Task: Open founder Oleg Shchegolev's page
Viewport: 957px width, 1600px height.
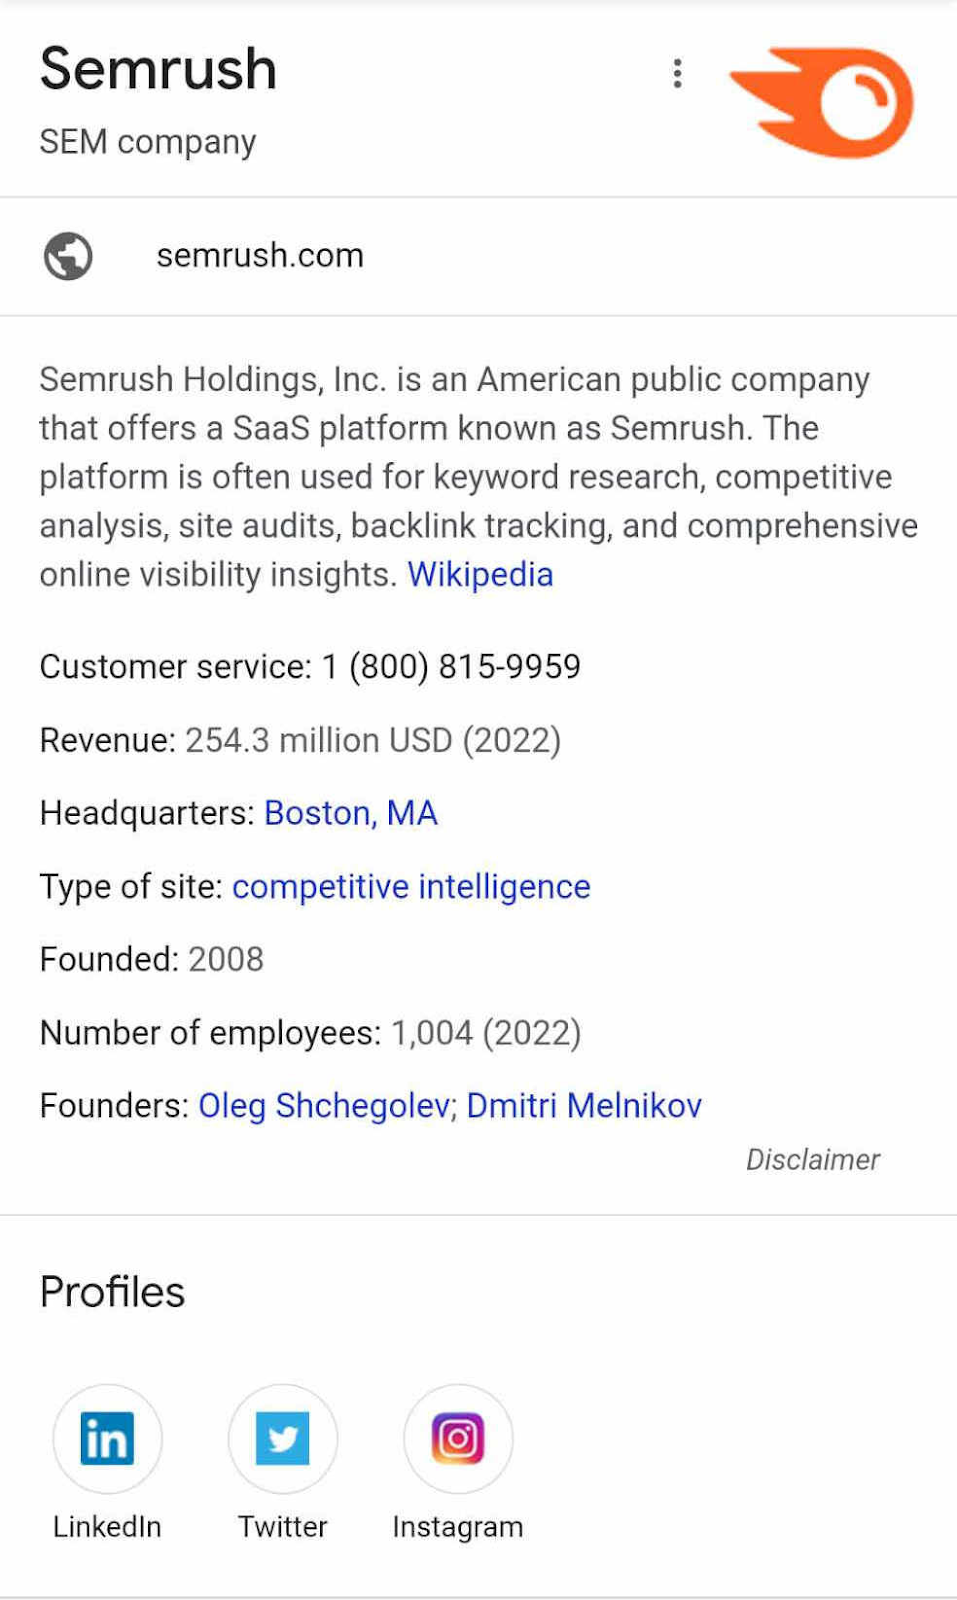Action: (x=323, y=1105)
